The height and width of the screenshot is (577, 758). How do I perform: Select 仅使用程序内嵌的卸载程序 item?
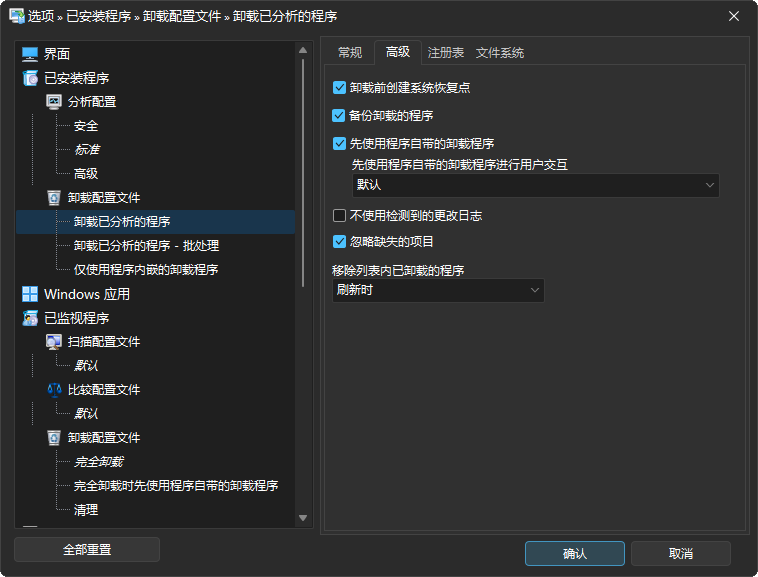click(x=146, y=270)
